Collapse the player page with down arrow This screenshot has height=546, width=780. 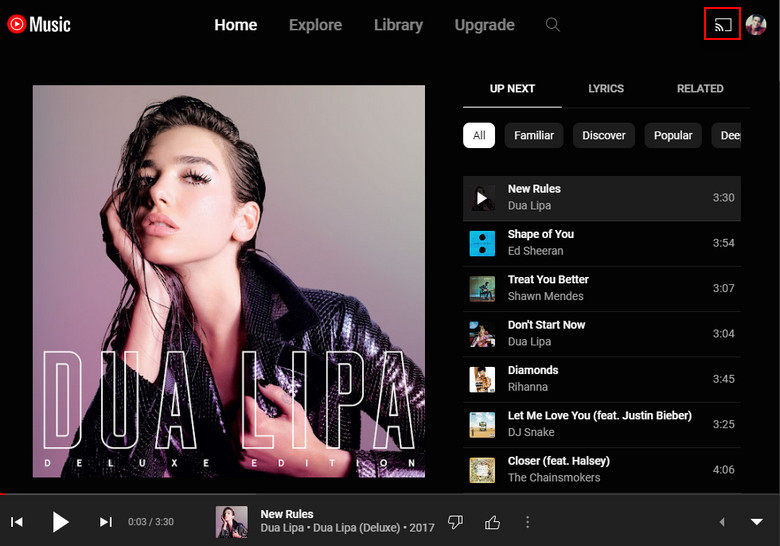tap(756, 522)
